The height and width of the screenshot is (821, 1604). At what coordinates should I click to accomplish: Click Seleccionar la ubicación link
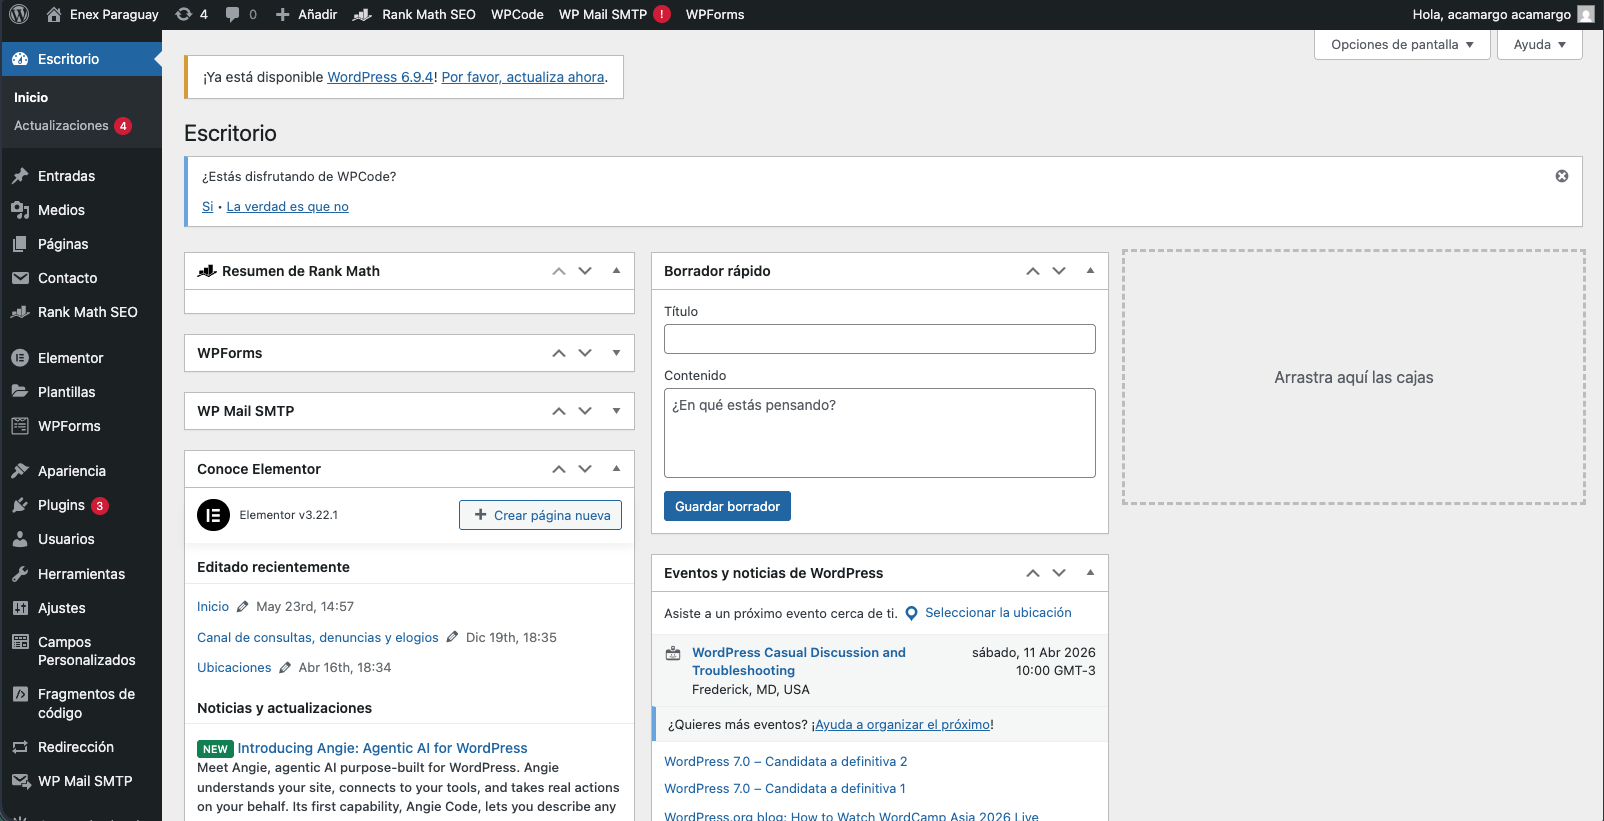coord(998,613)
